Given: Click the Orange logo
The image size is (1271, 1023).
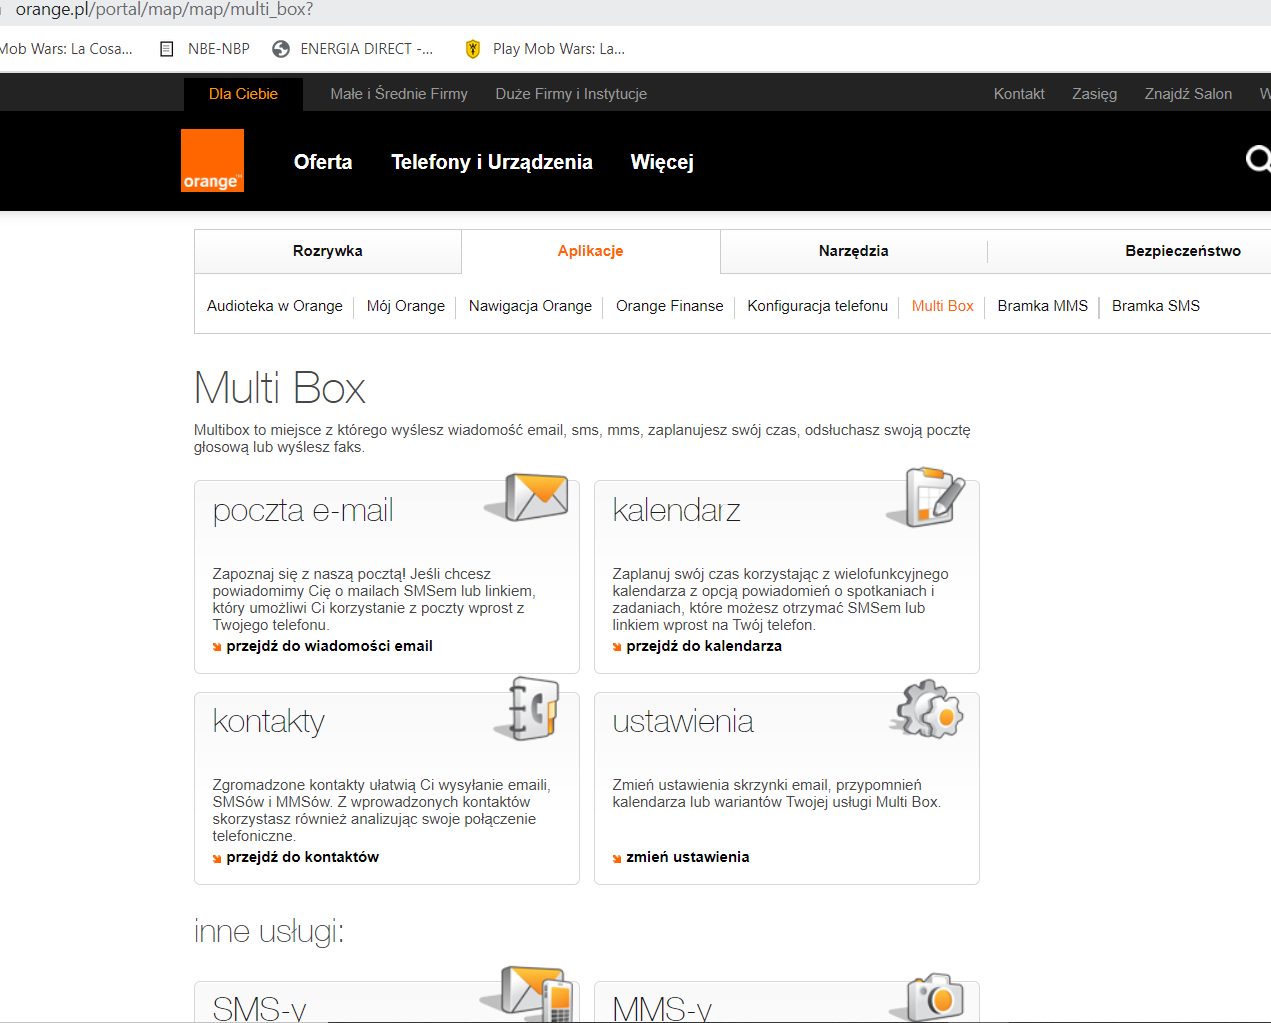Looking at the screenshot, I should (x=212, y=160).
